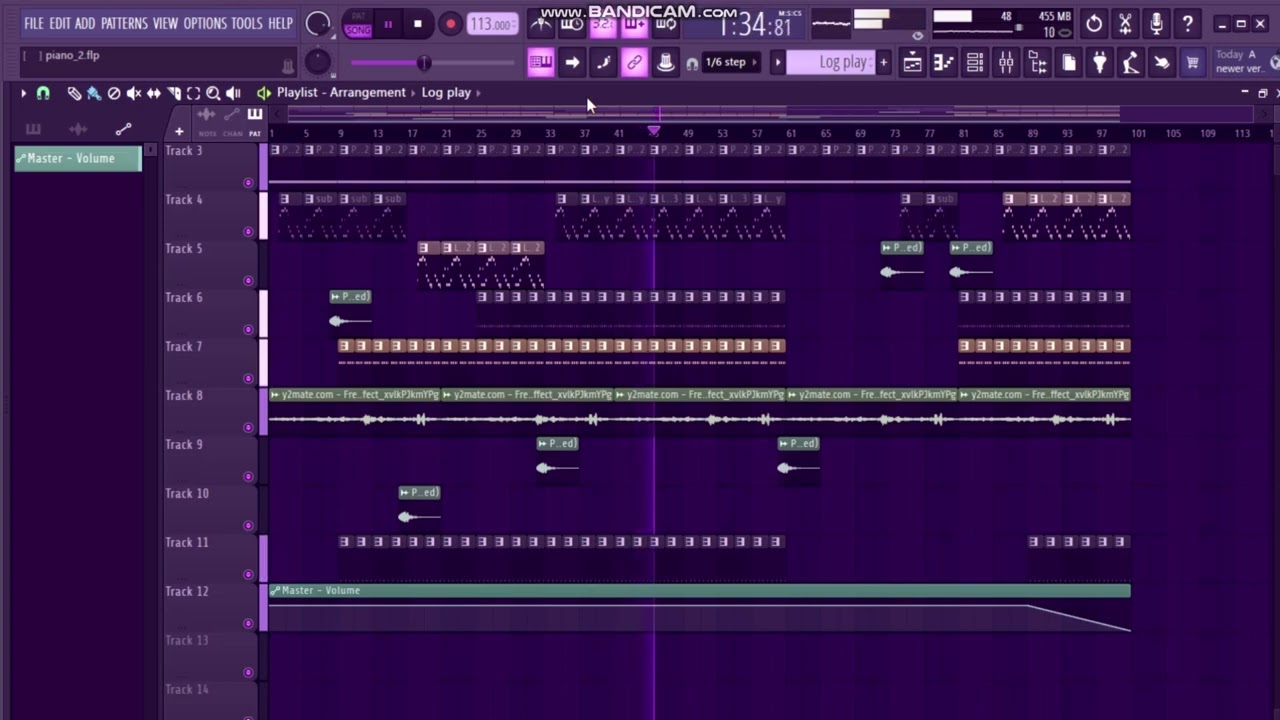Pause playback
Image resolution: width=1280 pixels, height=720 pixels.
point(388,24)
